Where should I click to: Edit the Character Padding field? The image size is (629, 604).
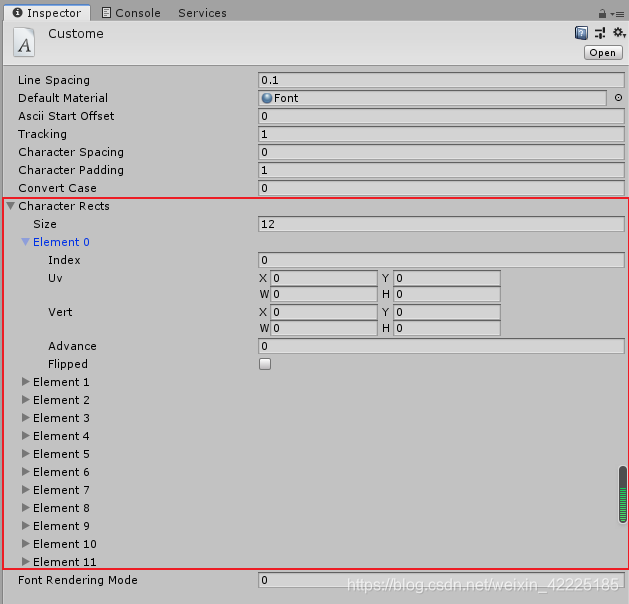click(x=441, y=170)
